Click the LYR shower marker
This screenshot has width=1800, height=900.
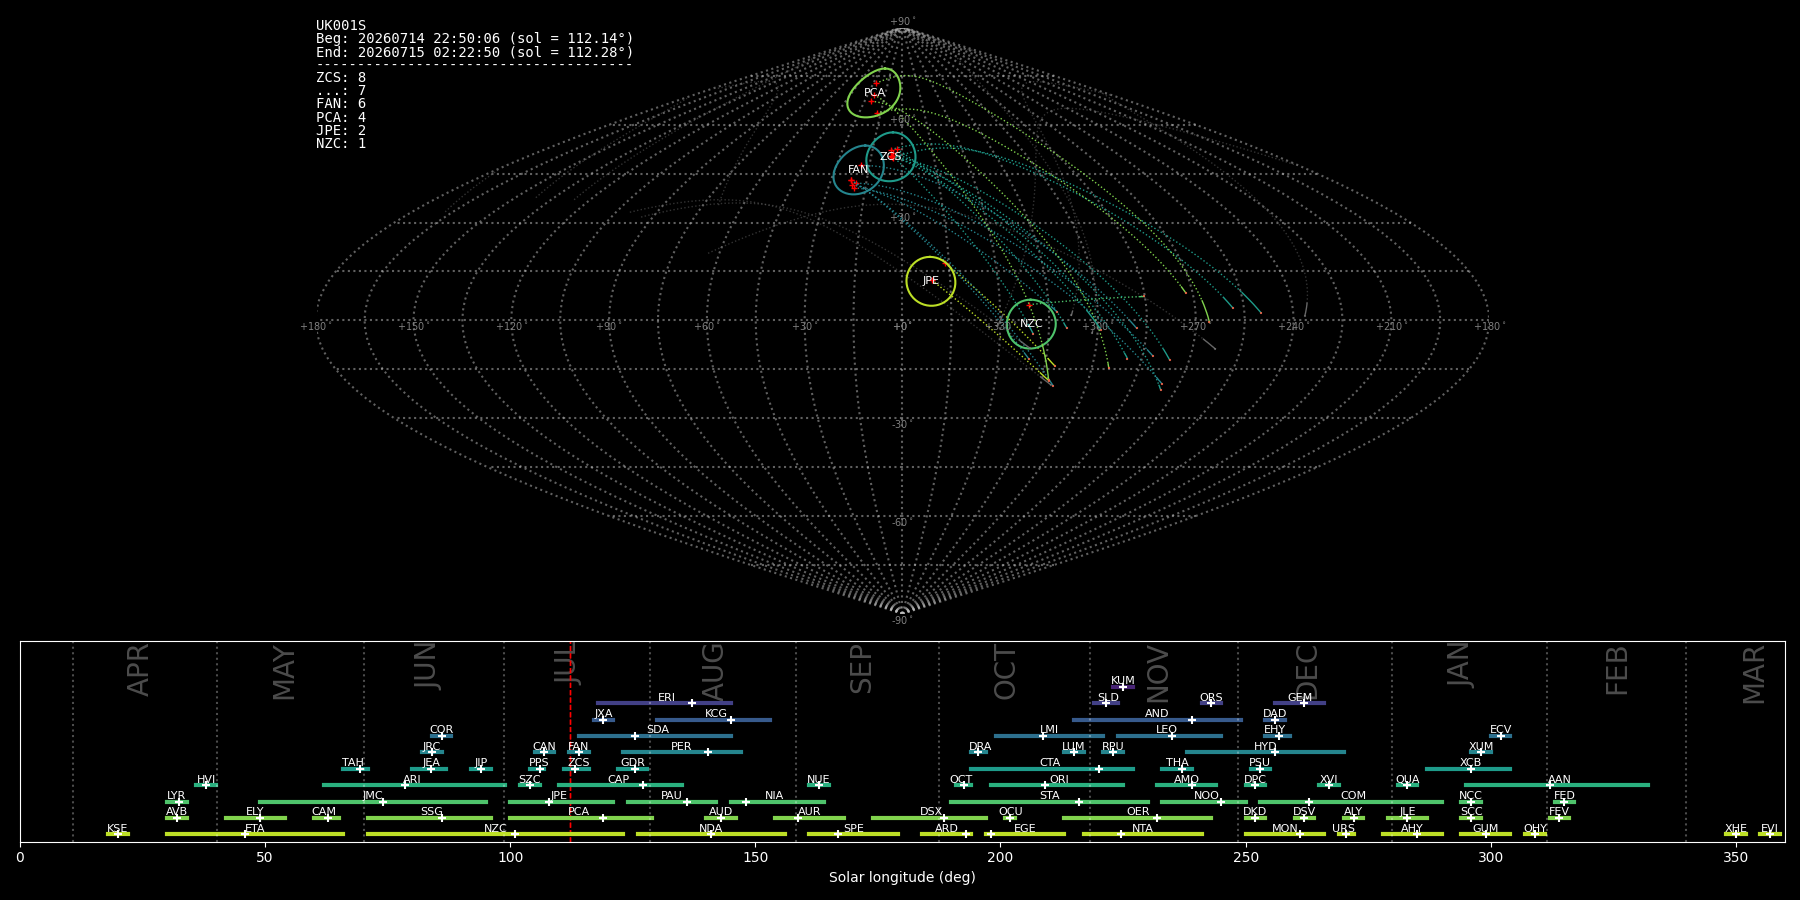179,801
